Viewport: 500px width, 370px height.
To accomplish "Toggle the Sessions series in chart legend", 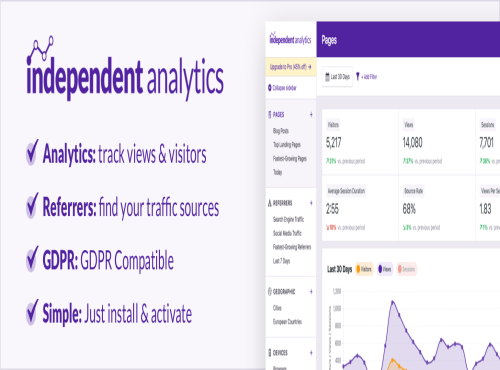I will [x=407, y=269].
